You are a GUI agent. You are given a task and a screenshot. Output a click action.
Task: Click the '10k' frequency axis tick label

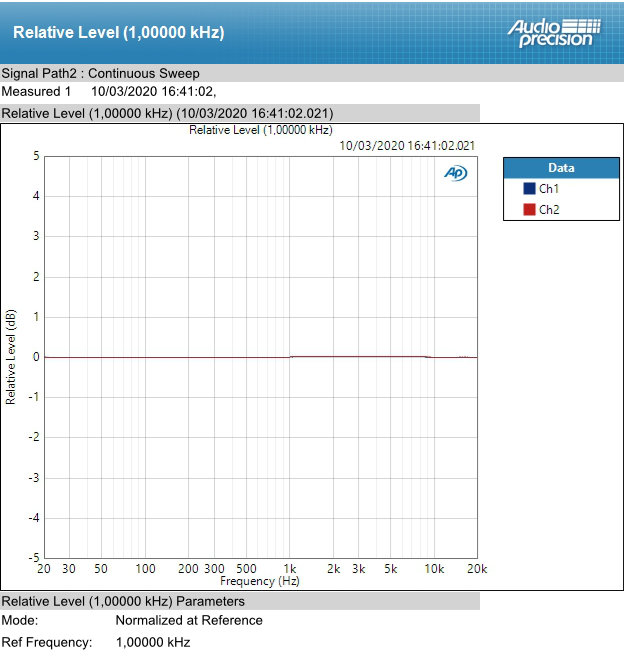434,569
